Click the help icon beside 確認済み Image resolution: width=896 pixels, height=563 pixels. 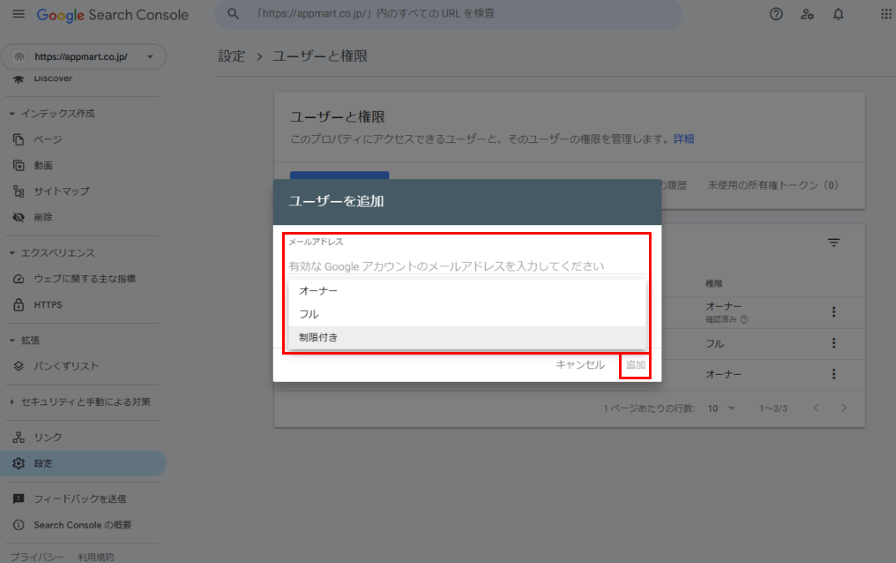[744, 320]
